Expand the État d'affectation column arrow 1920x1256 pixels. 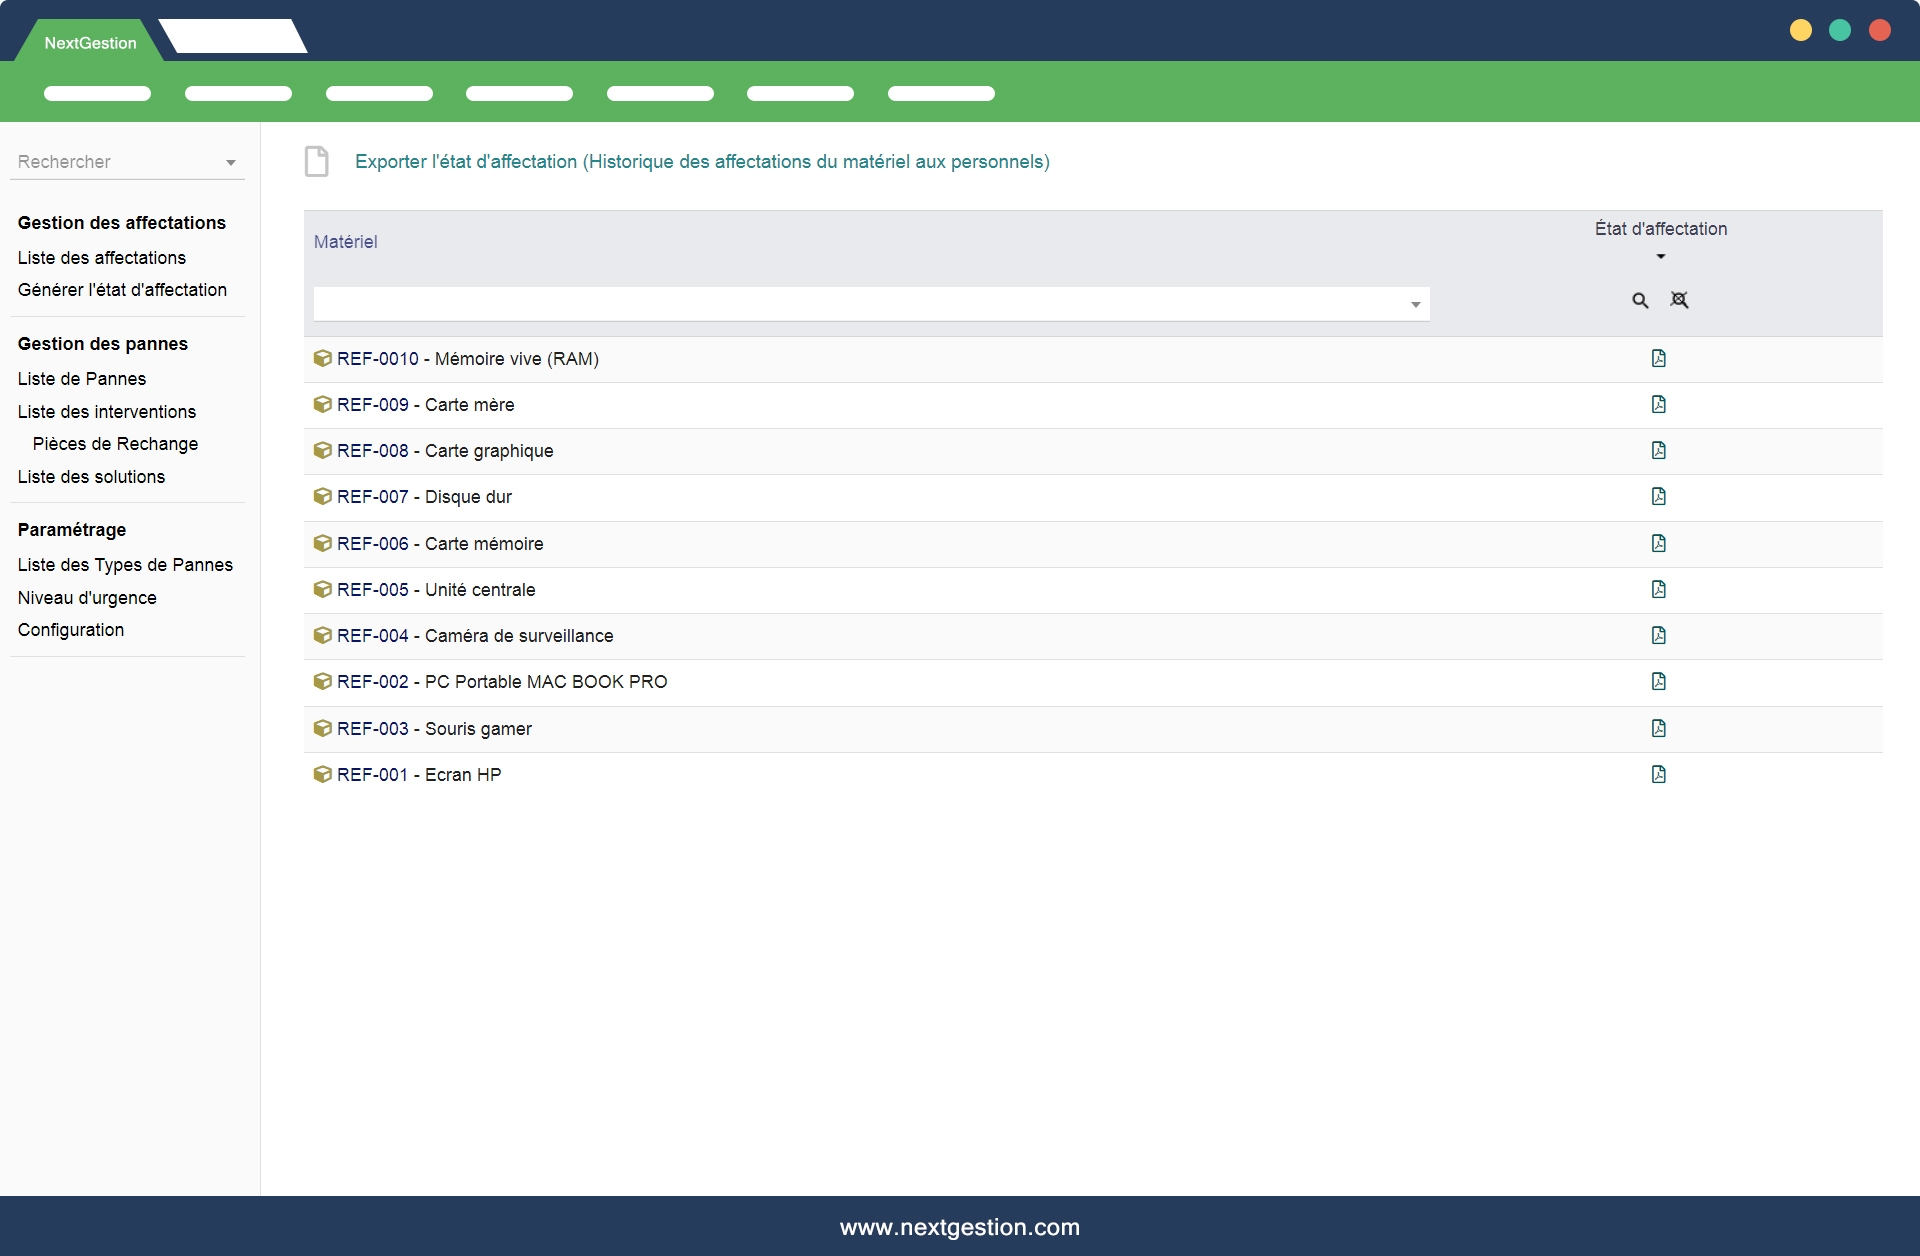(1660, 256)
